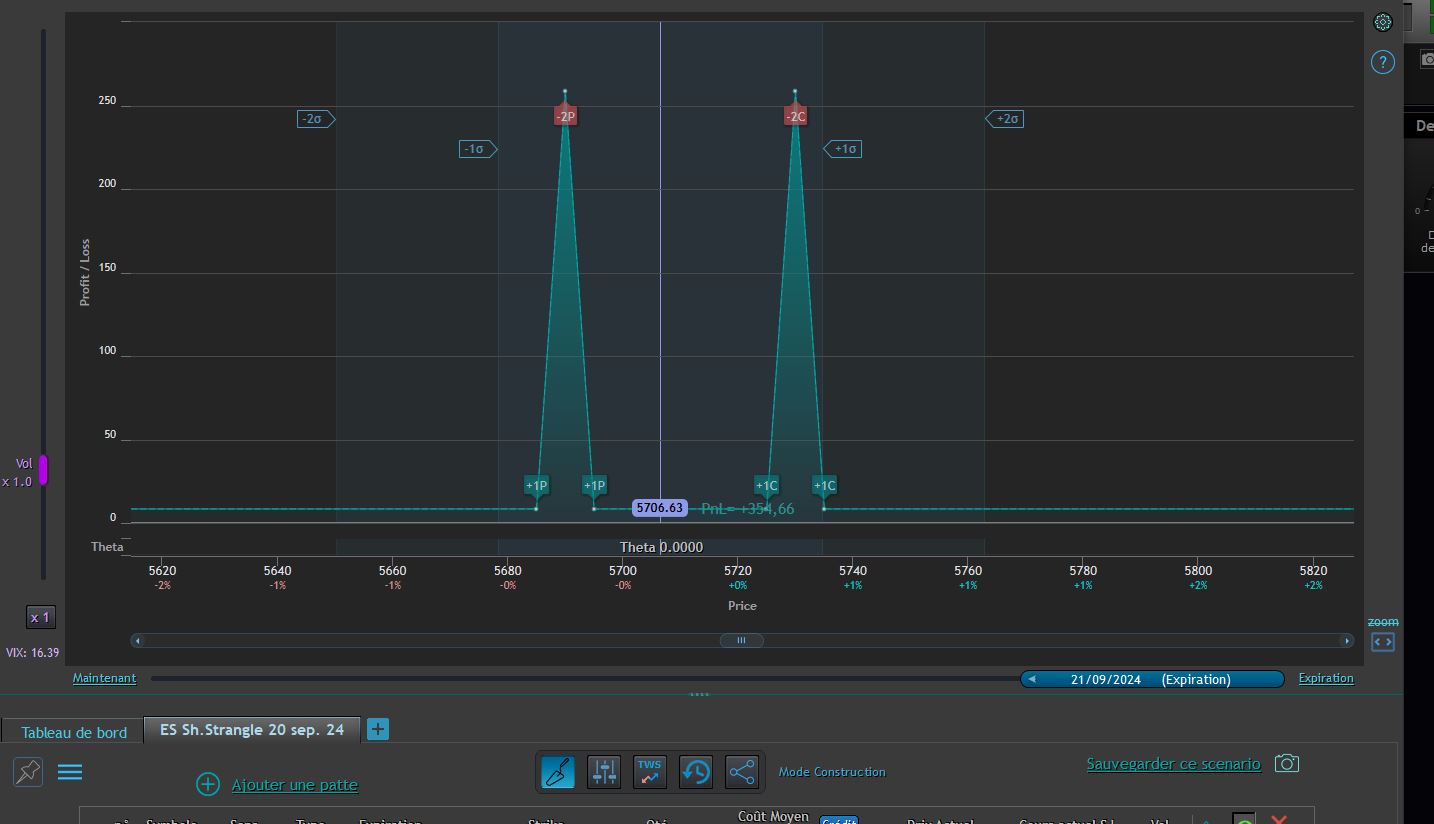The image size is (1434, 824).
Task: Open the chart settings gear icon
Action: click(x=1383, y=22)
